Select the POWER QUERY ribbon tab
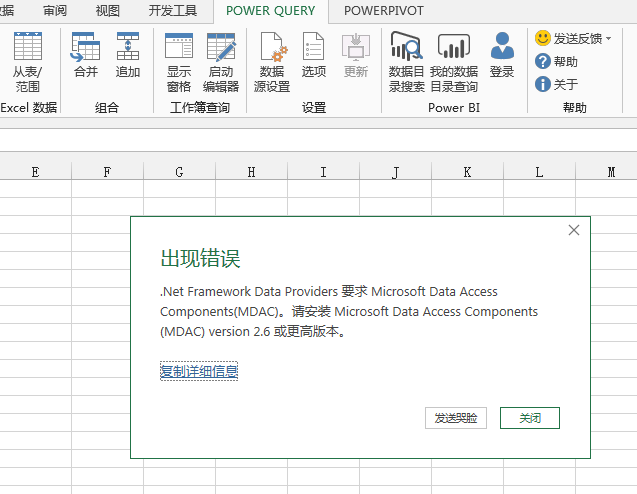 tap(271, 11)
